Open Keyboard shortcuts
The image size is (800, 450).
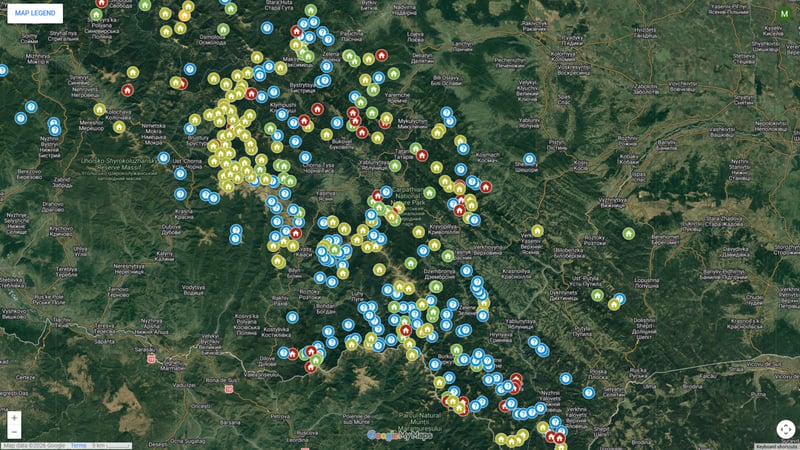tap(777, 445)
